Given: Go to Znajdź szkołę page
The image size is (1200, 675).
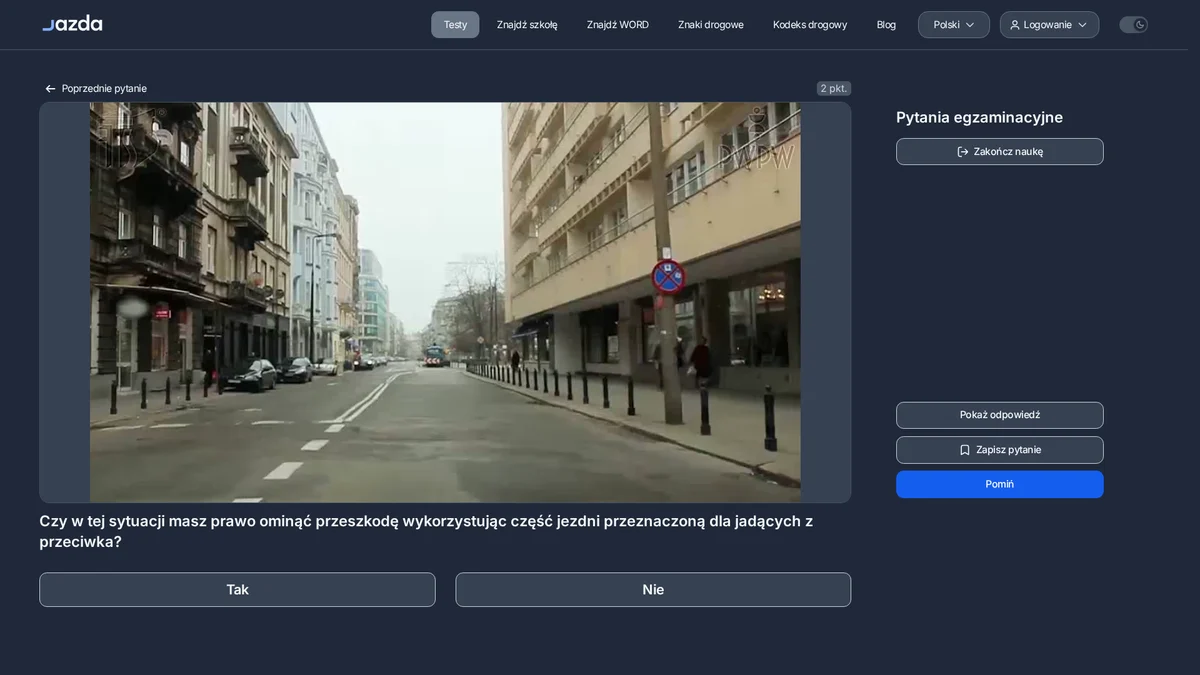Looking at the screenshot, I should click(527, 25).
